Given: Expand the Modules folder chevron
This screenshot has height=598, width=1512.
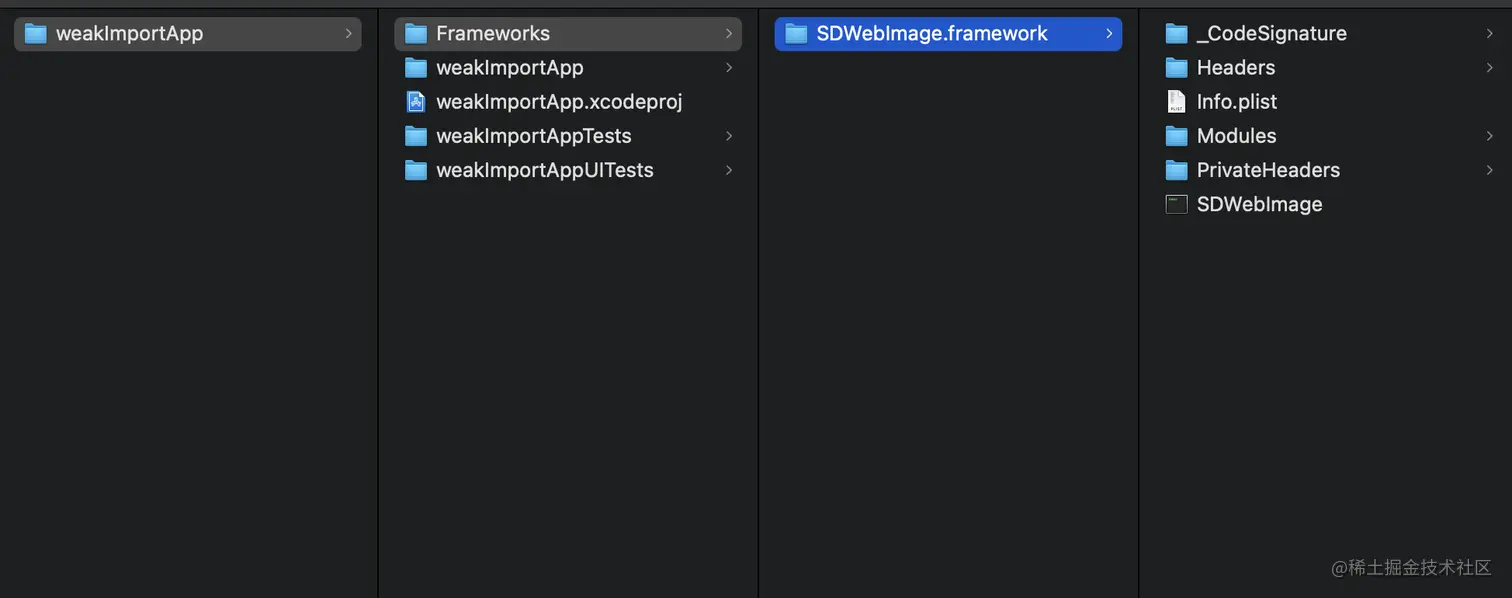Looking at the screenshot, I should pos(1489,136).
